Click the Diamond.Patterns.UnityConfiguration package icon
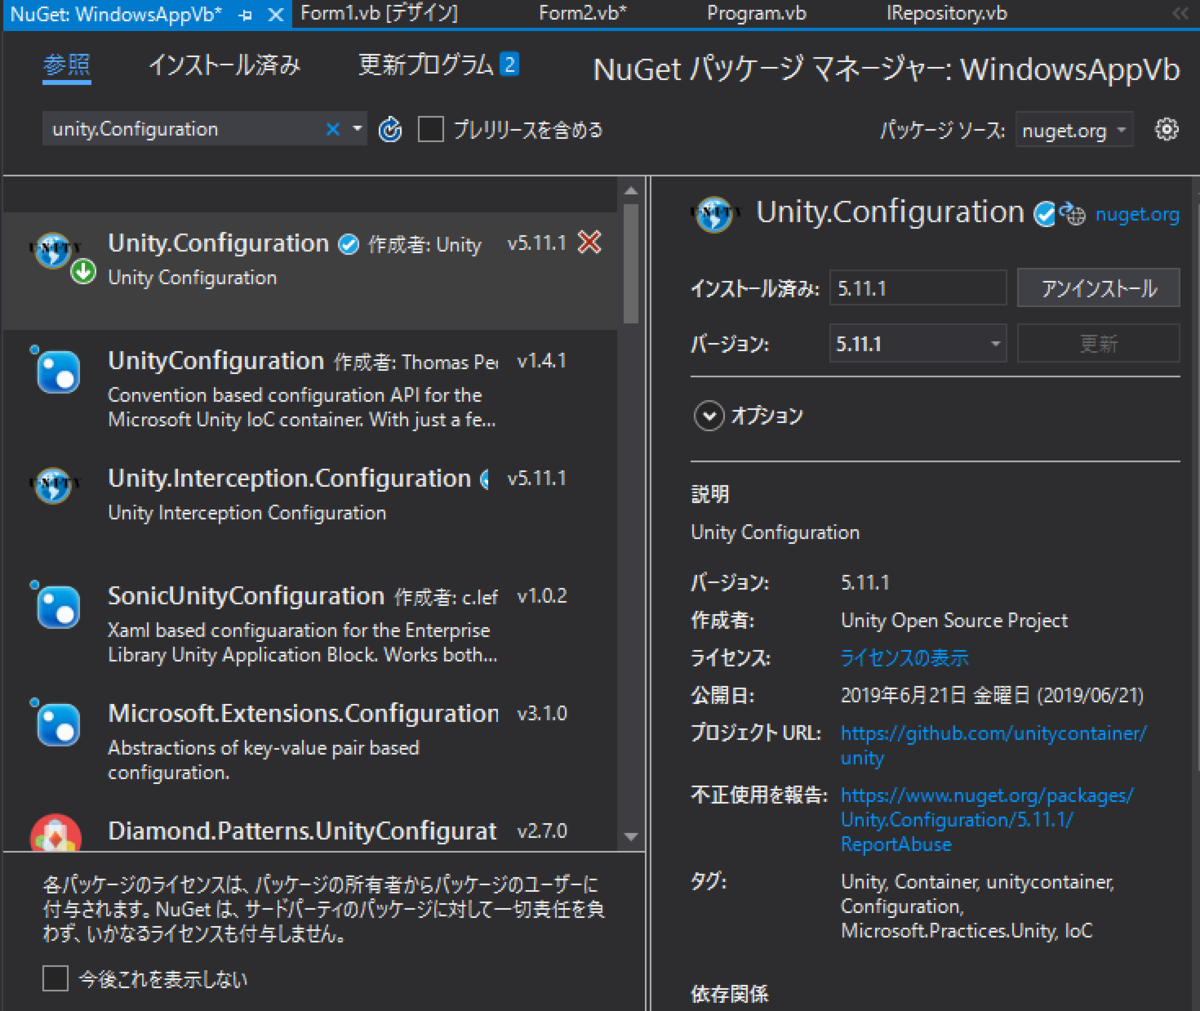The image size is (1200, 1011). (56, 833)
